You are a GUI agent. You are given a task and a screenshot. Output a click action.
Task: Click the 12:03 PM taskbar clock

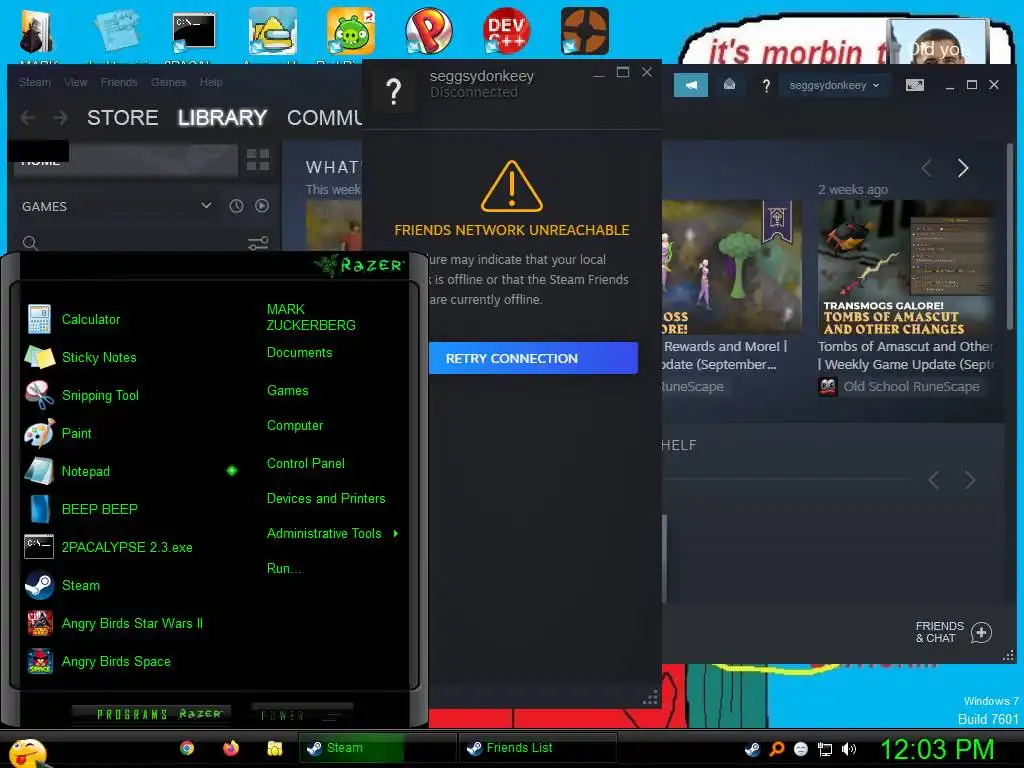[x=937, y=749]
